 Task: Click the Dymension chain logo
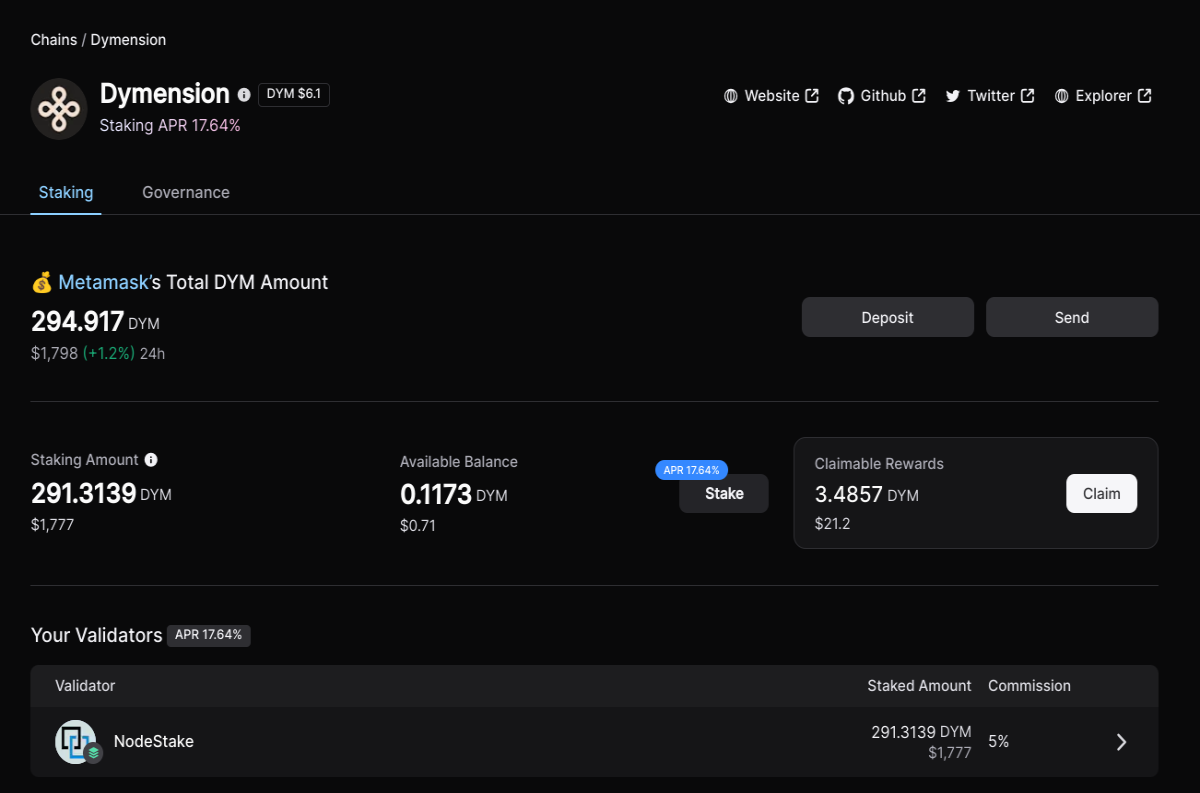point(59,109)
